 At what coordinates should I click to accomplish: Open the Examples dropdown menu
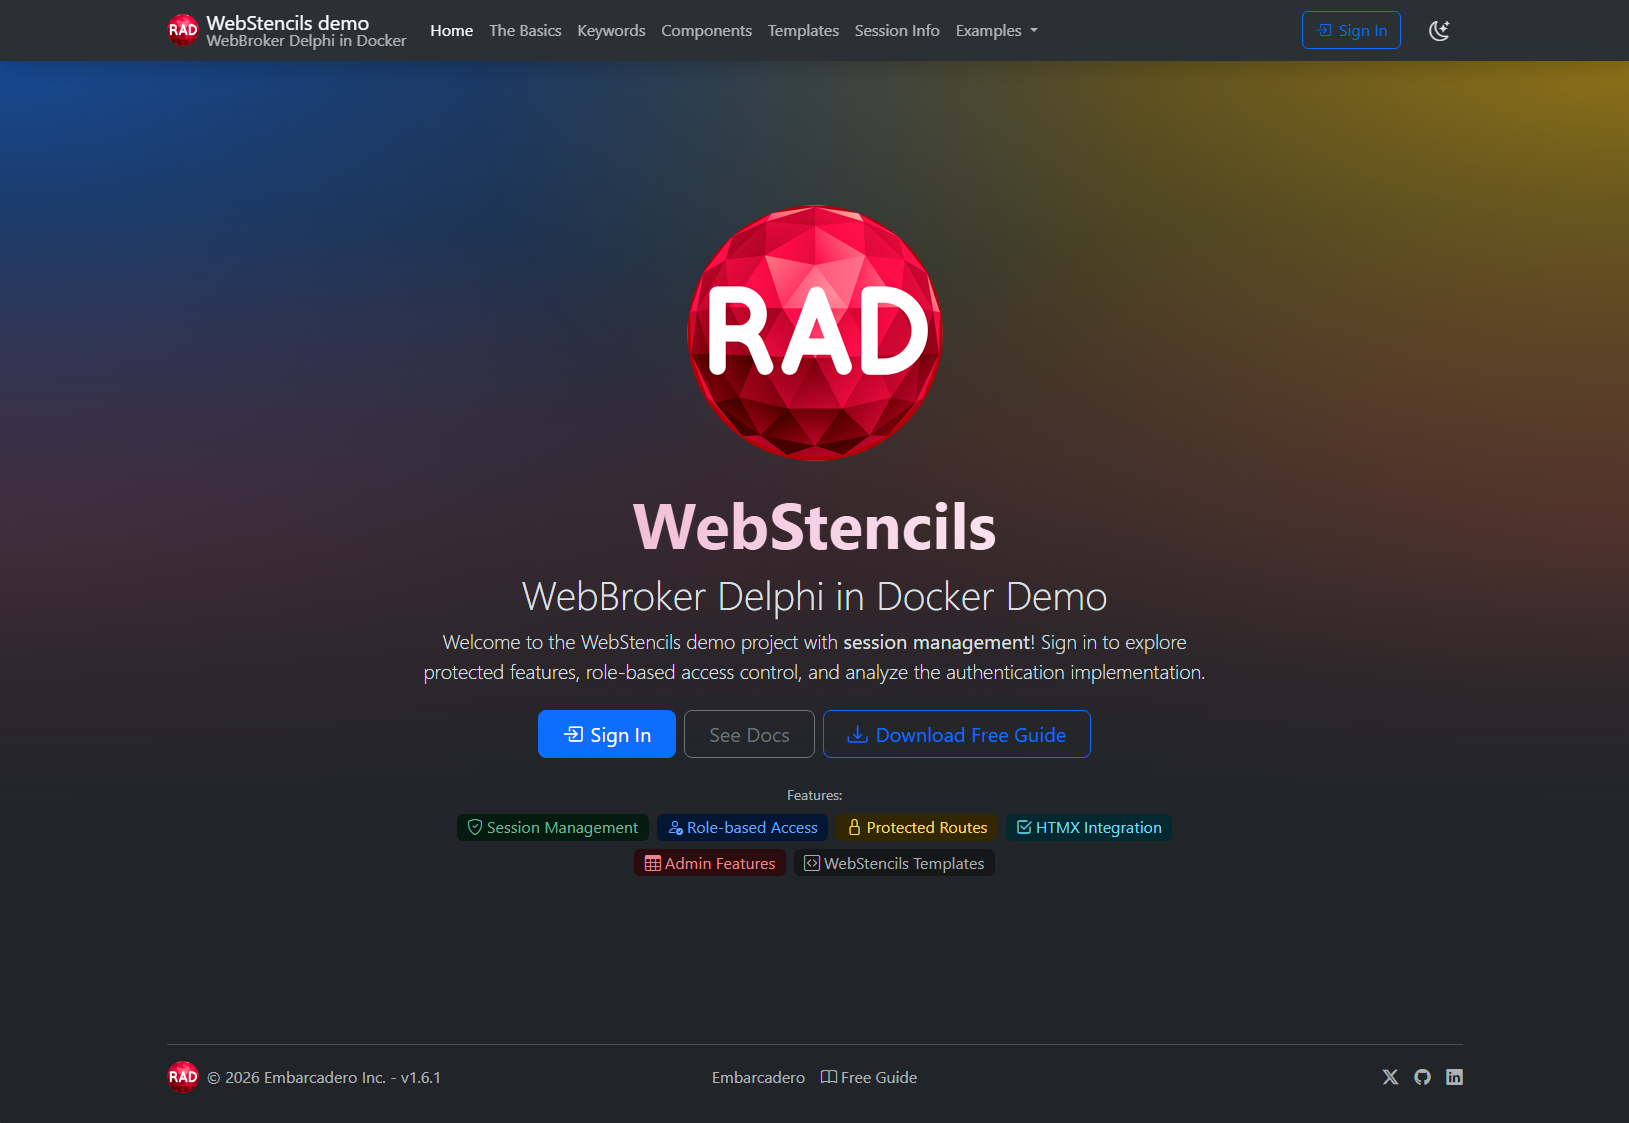996,31
